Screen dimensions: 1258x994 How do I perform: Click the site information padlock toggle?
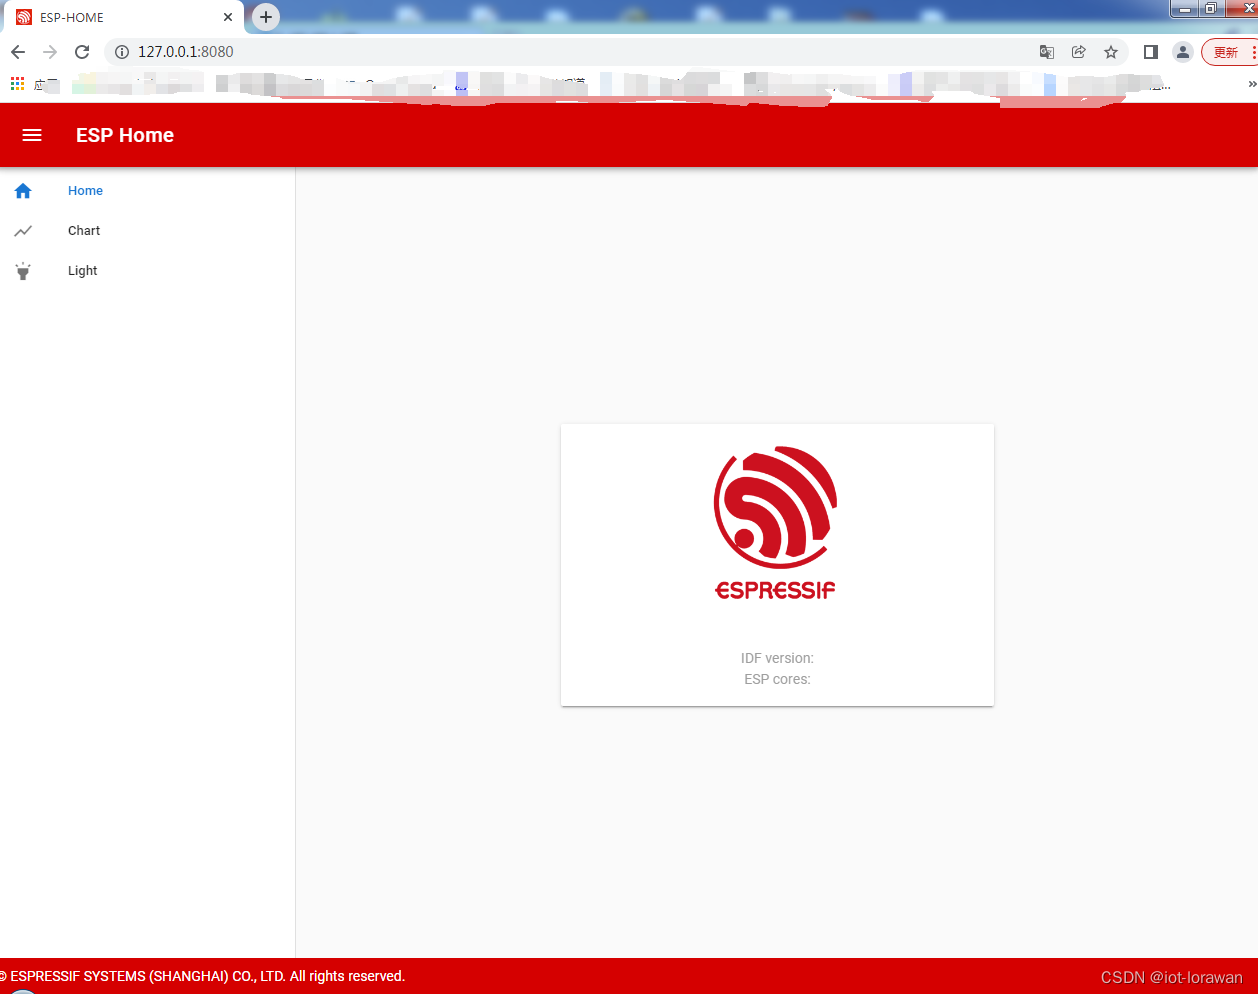(x=121, y=52)
